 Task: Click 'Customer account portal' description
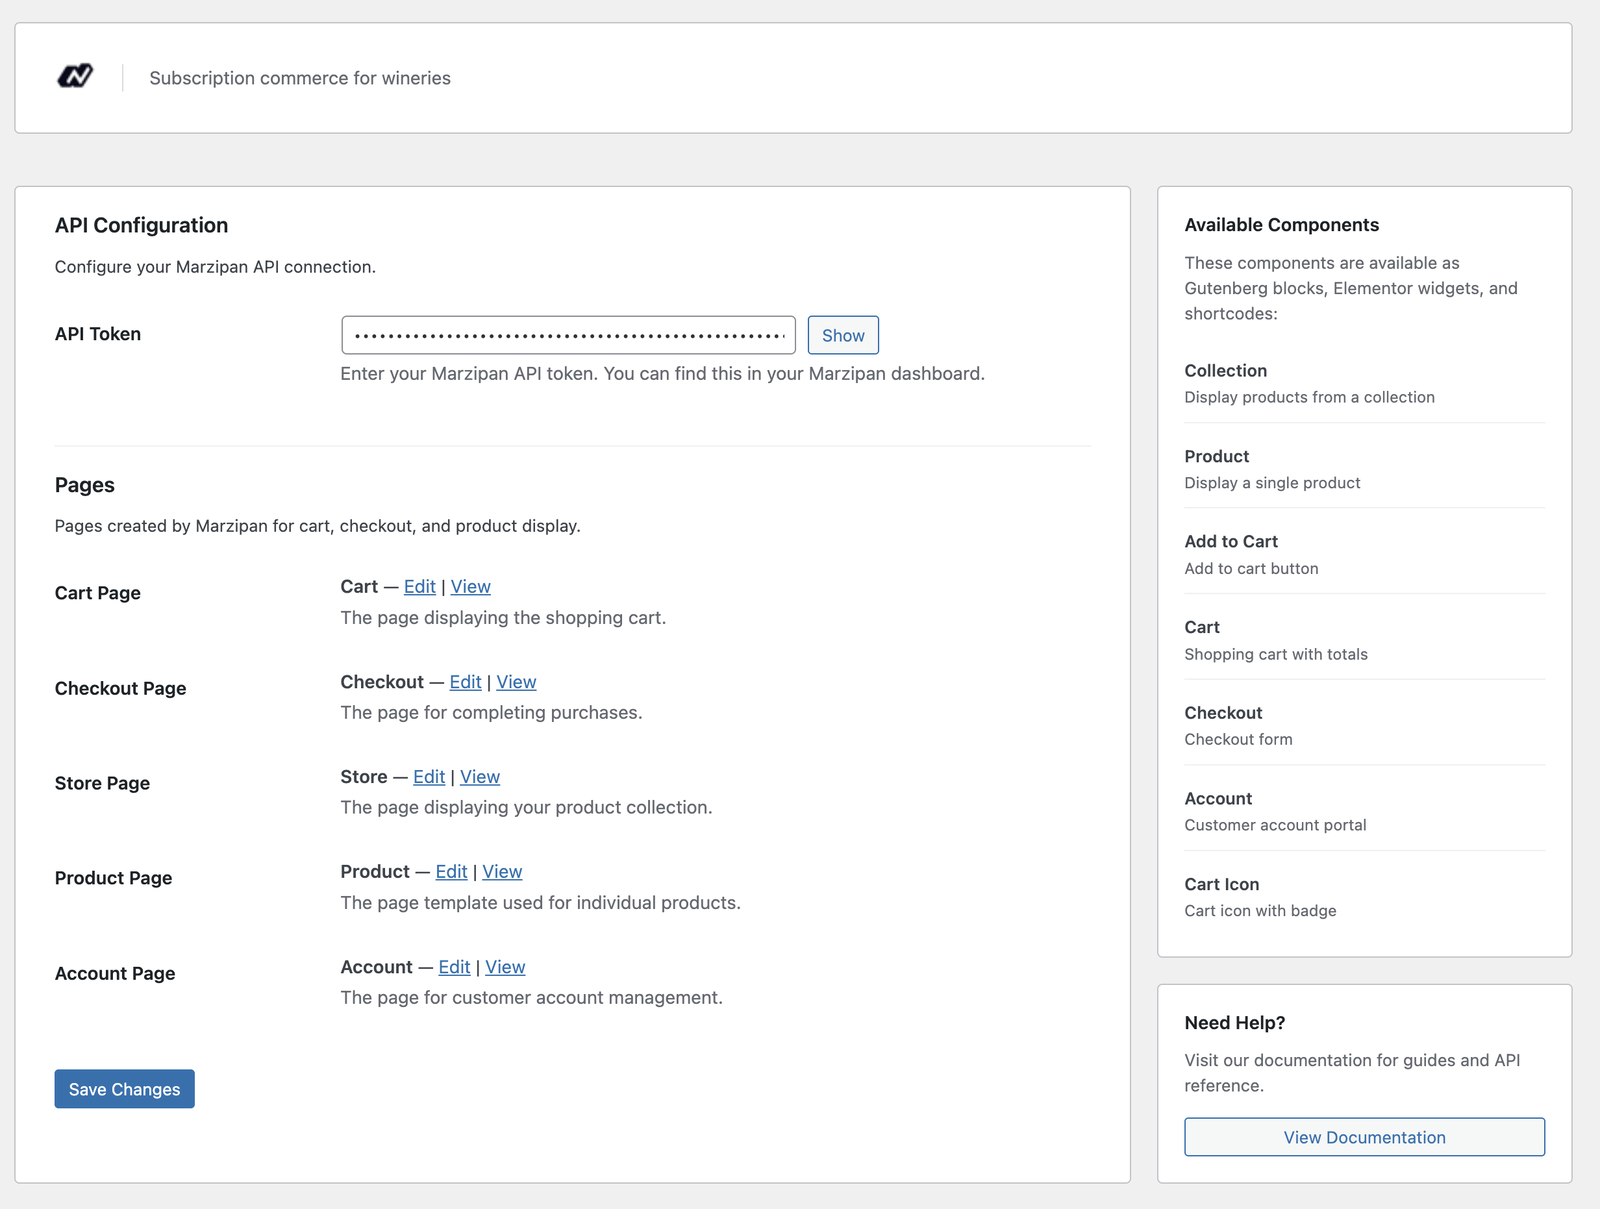coord(1276,825)
